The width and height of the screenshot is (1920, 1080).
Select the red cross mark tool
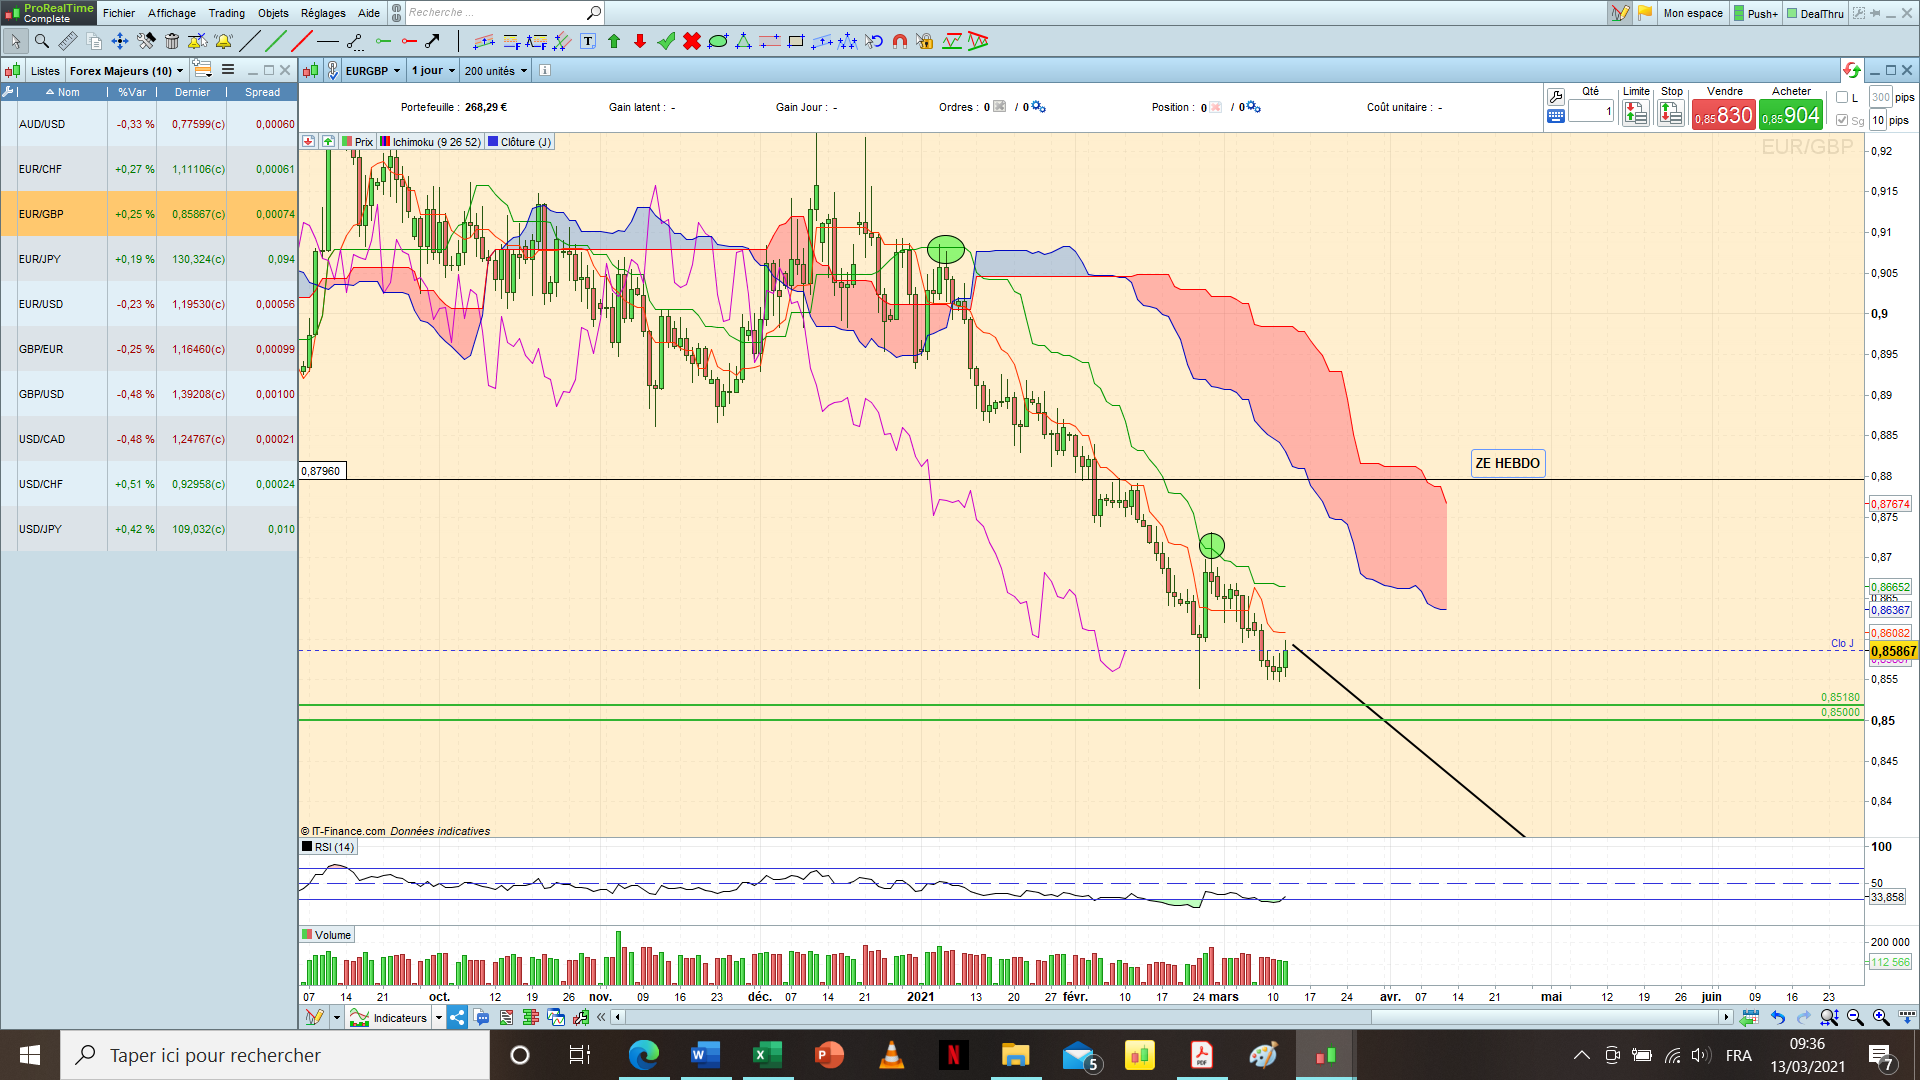pyautogui.click(x=692, y=41)
